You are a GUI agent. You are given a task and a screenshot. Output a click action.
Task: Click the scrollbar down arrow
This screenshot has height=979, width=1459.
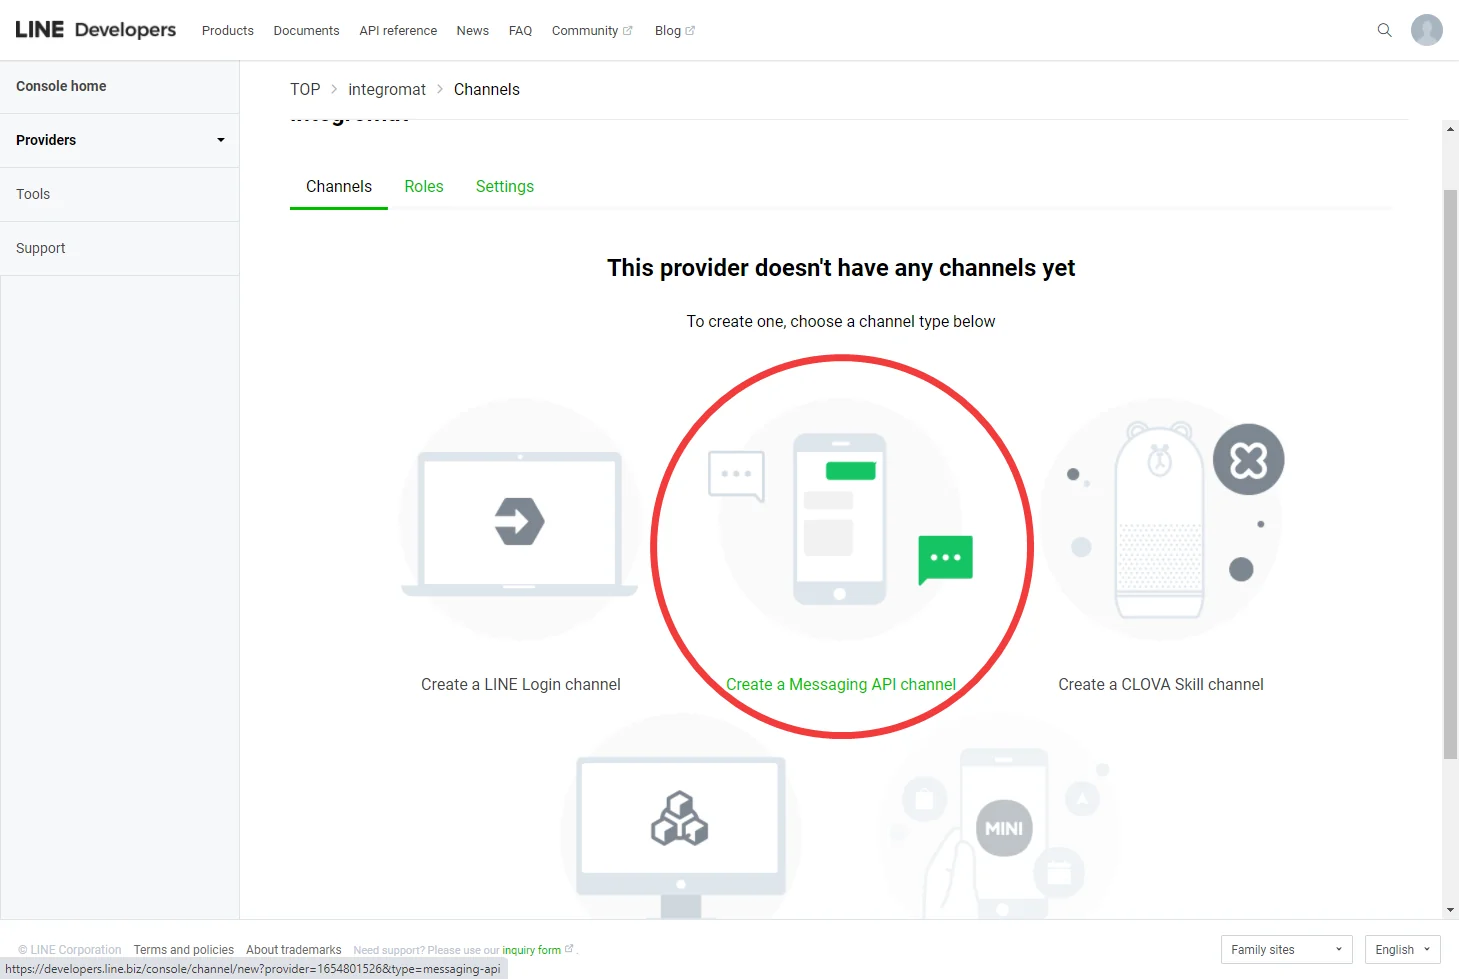1450,910
